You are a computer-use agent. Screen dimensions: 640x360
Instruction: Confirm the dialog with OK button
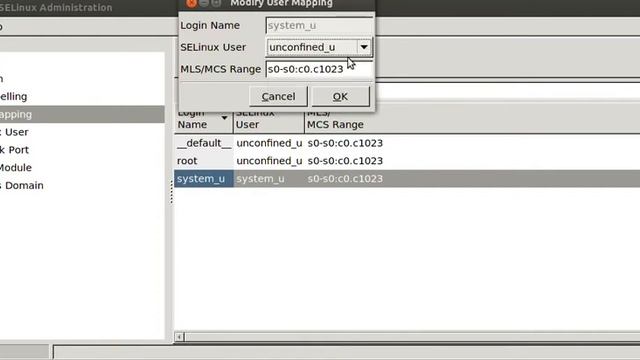click(x=340, y=96)
